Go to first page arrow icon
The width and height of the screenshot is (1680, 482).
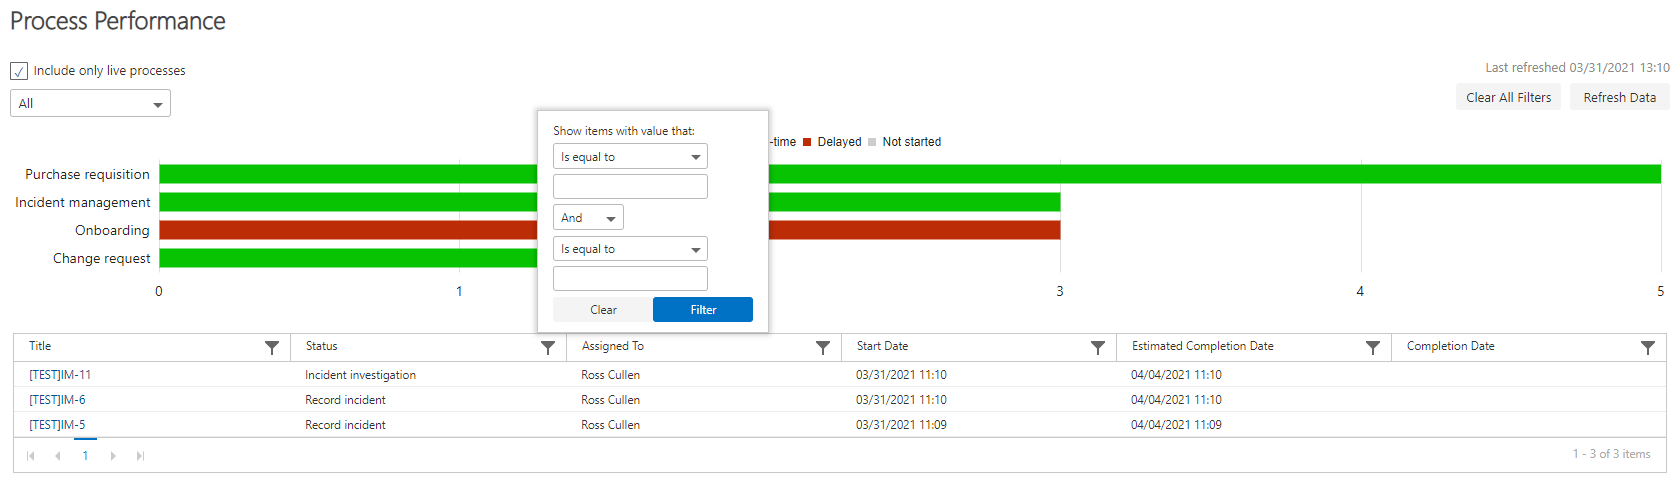click(x=31, y=456)
